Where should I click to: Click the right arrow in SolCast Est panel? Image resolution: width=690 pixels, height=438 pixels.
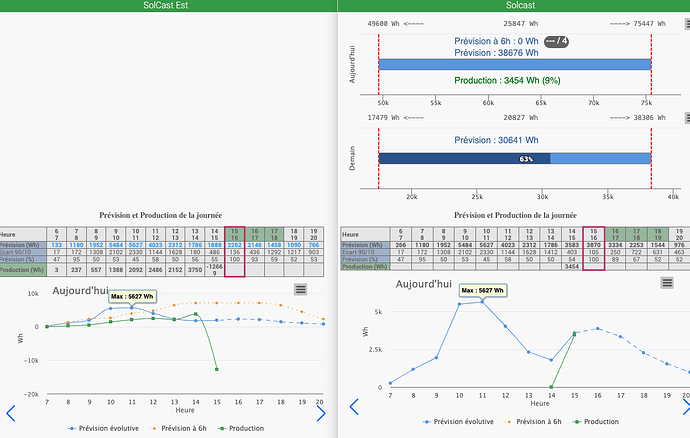pyautogui.click(x=321, y=413)
